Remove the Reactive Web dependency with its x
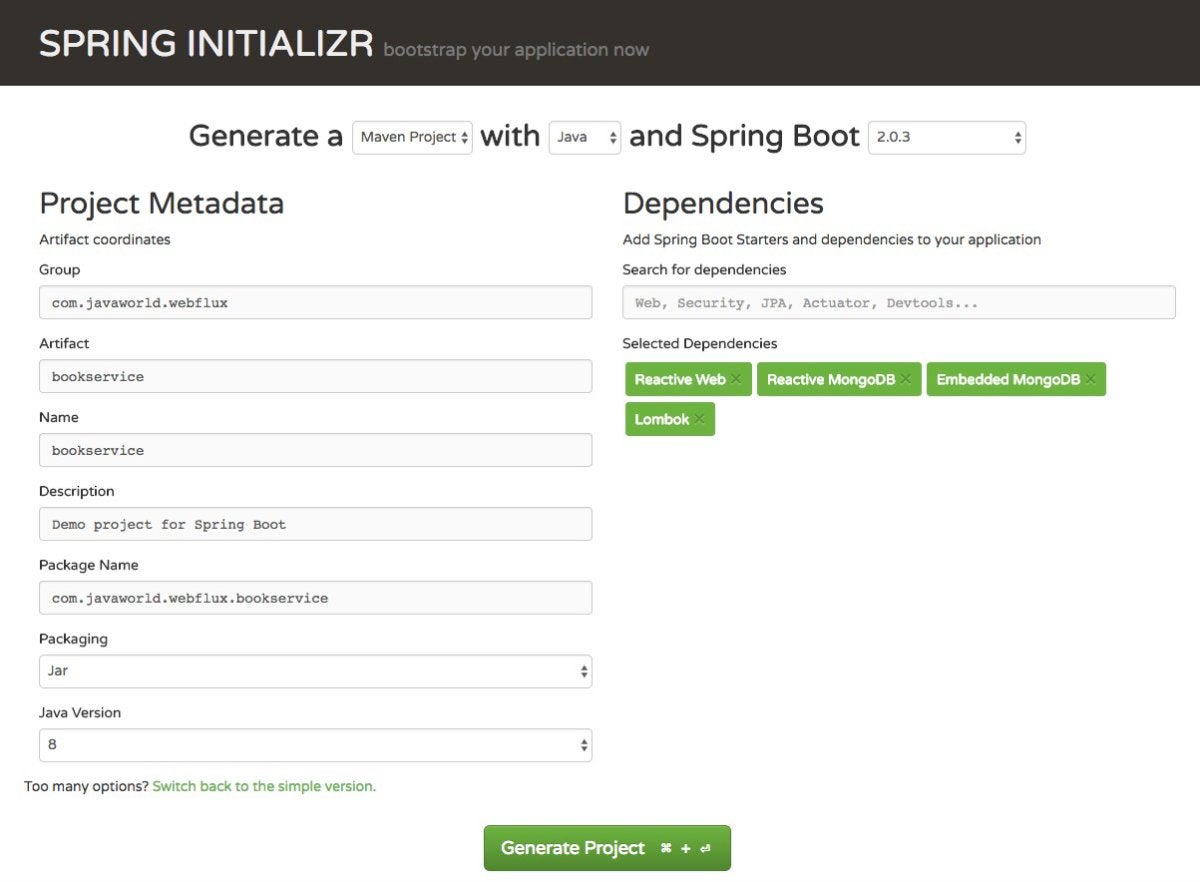This screenshot has height=882, width=1200. tap(736, 379)
